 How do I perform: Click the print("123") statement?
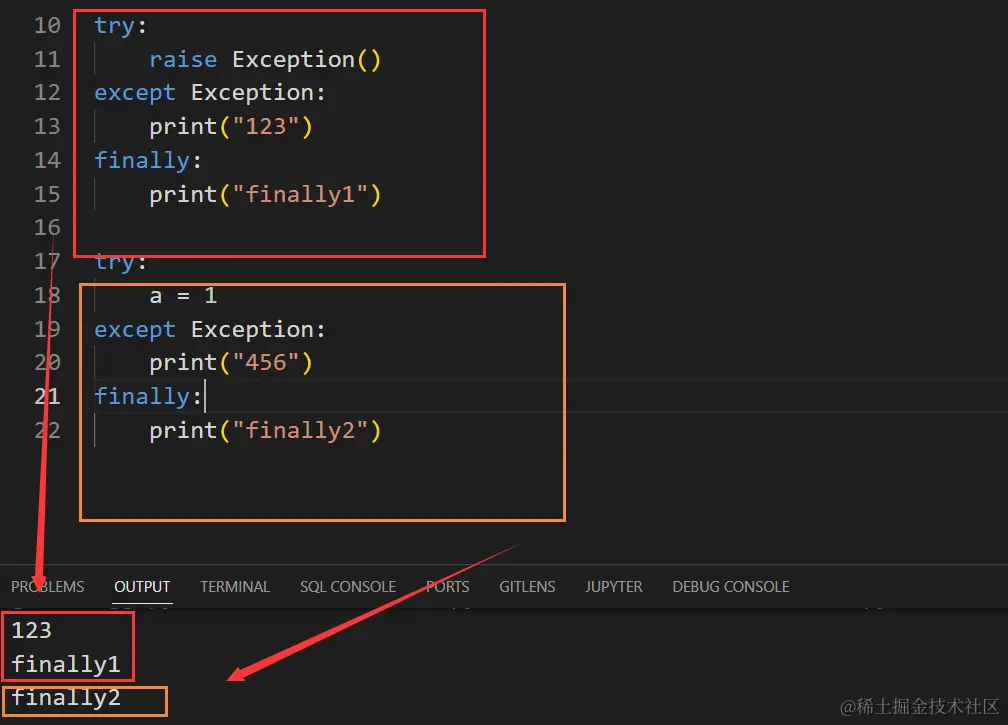(x=231, y=127)
